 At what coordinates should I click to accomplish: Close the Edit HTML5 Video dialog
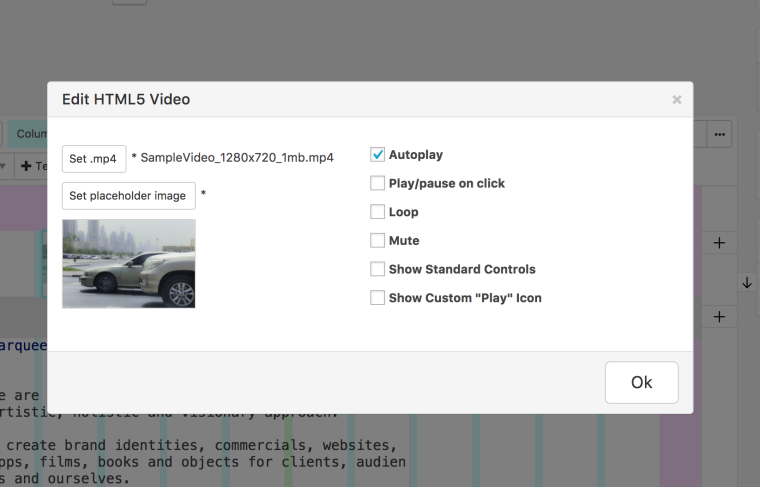coord(677,100)
